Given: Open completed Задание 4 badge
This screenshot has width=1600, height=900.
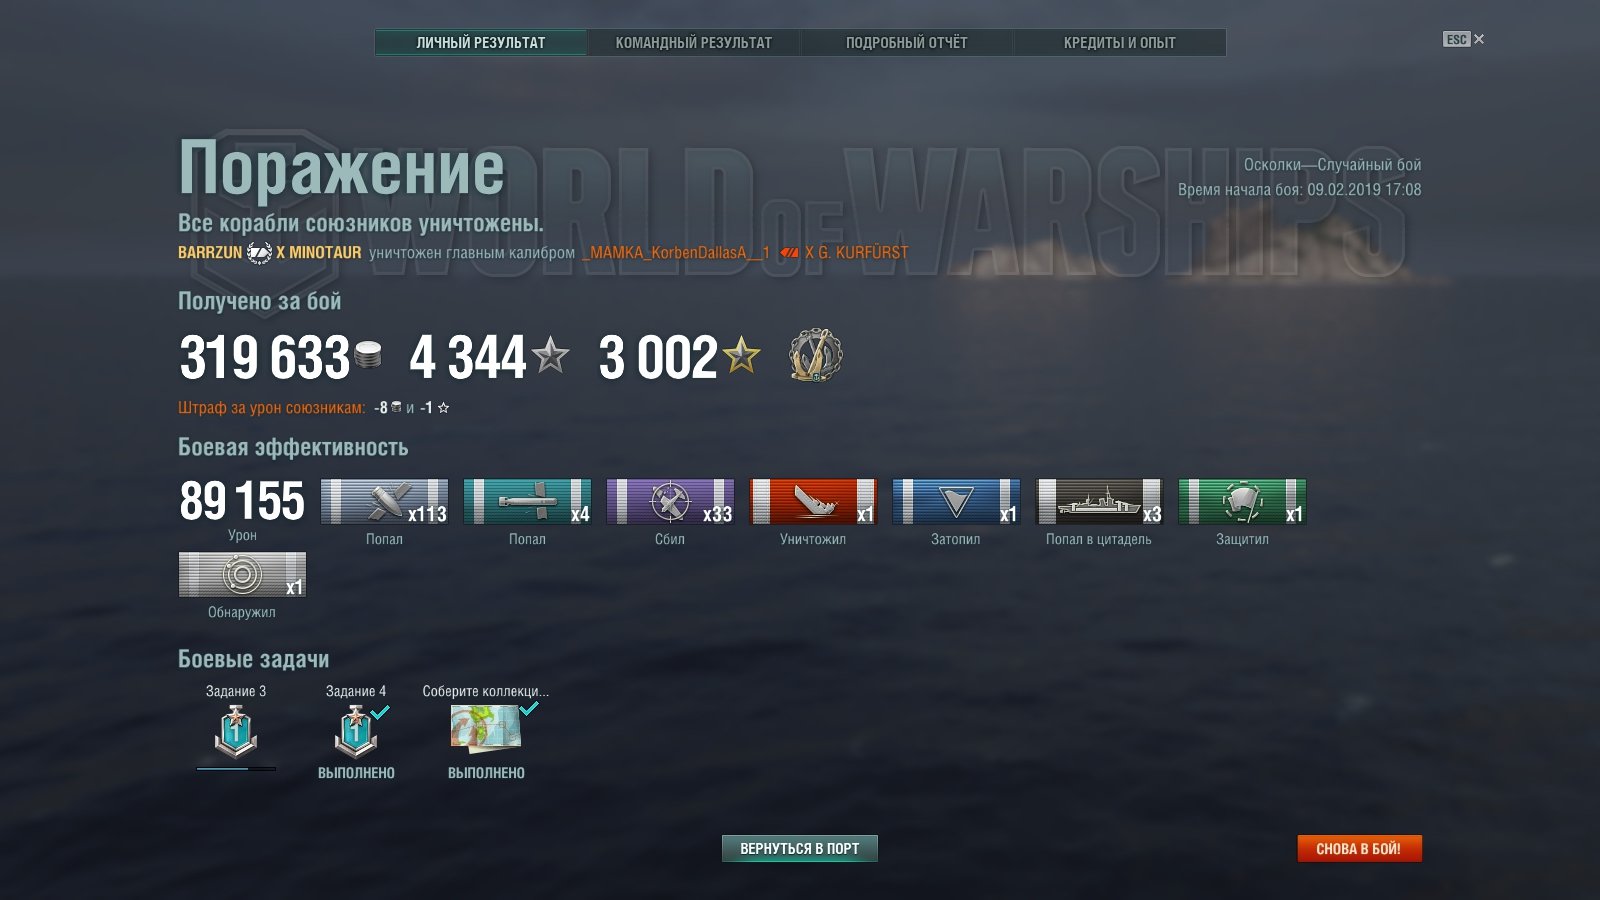Looking at the screenshot, I should pyautogui.click(x=356, y=732).
